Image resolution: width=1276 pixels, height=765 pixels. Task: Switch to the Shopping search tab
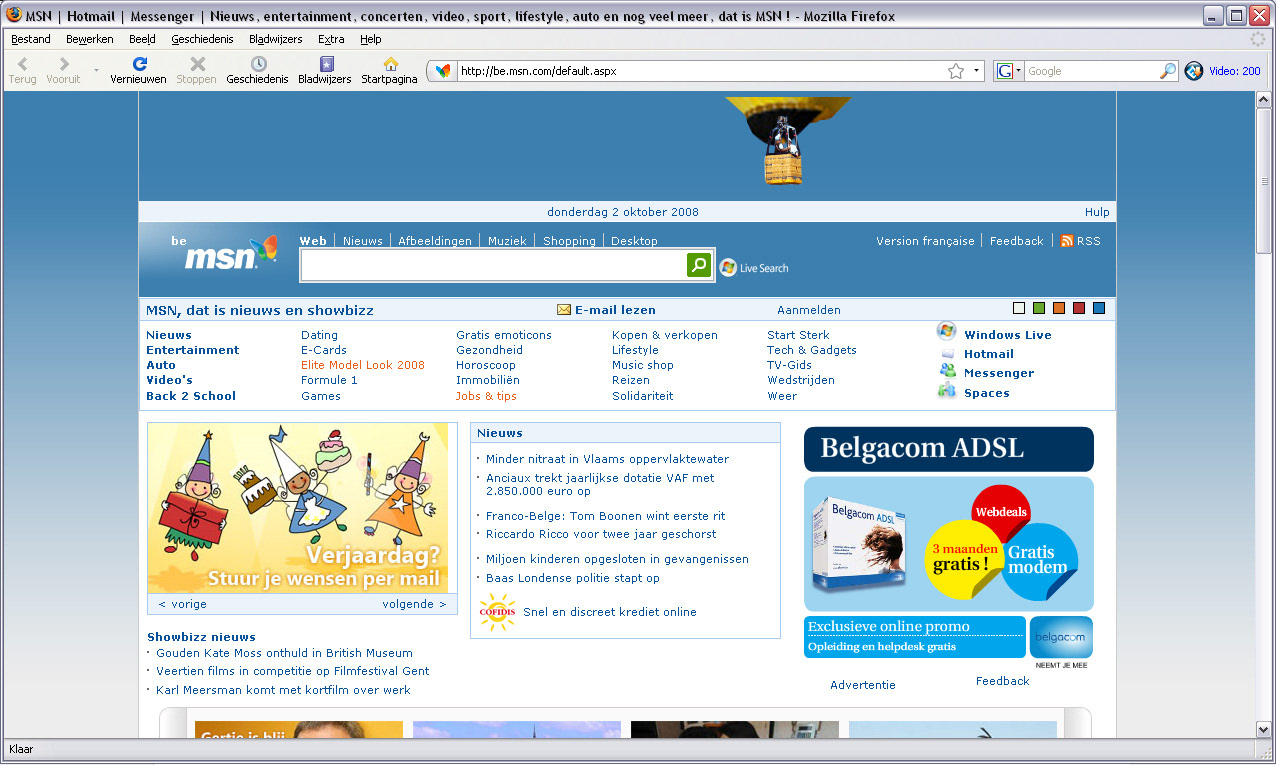(569, 241)
